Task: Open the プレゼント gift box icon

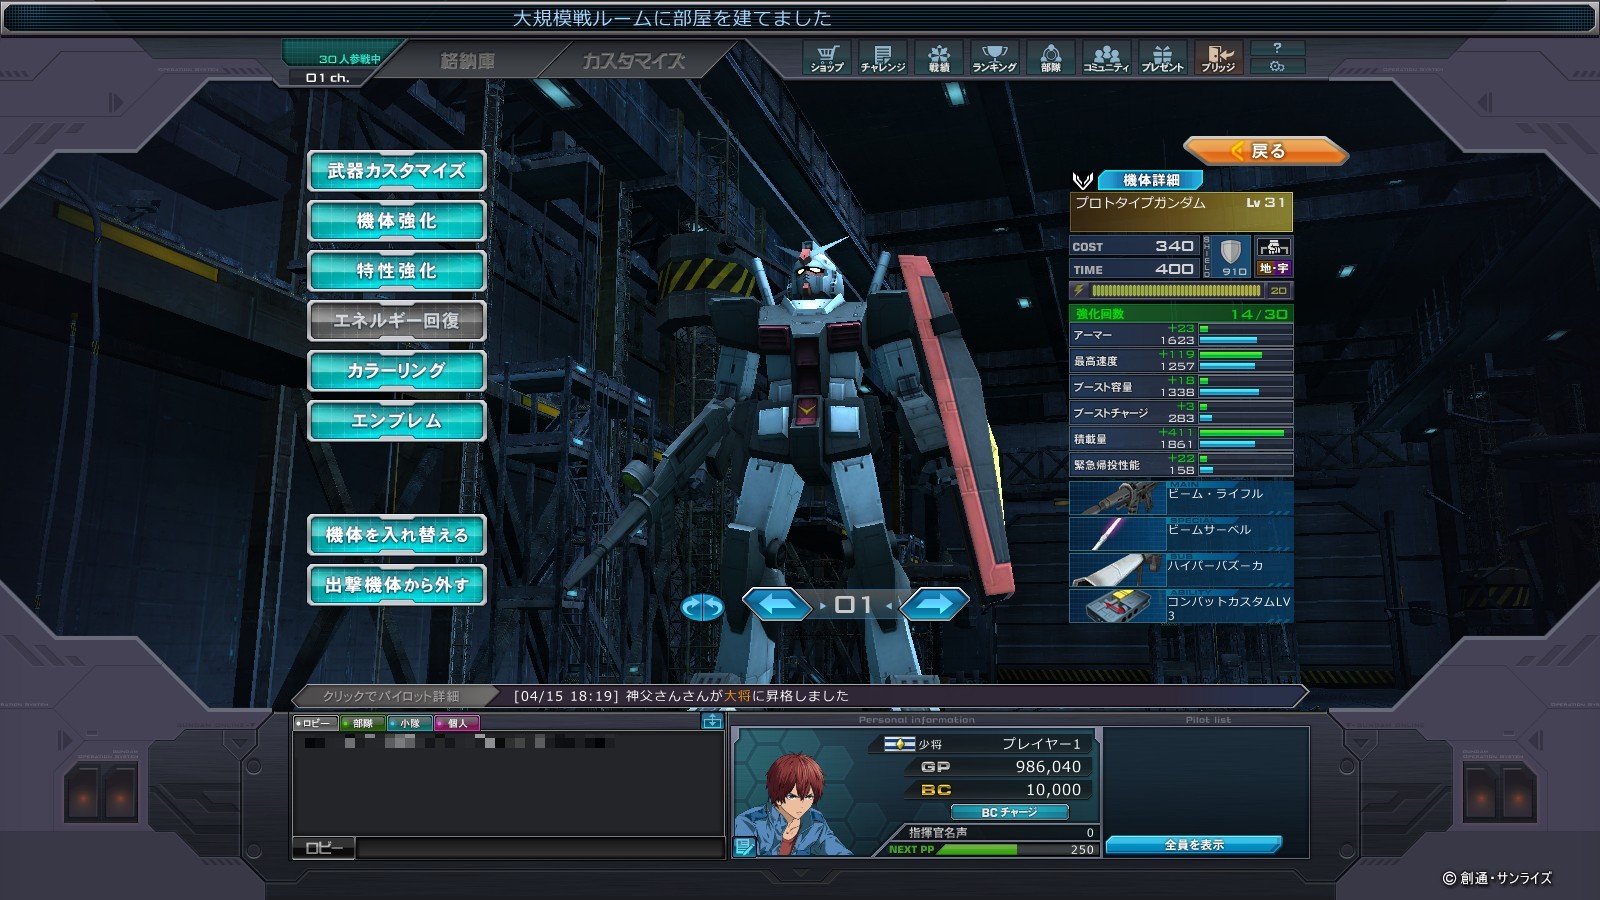Action: pyautogui.click(x=1162, y=58)
